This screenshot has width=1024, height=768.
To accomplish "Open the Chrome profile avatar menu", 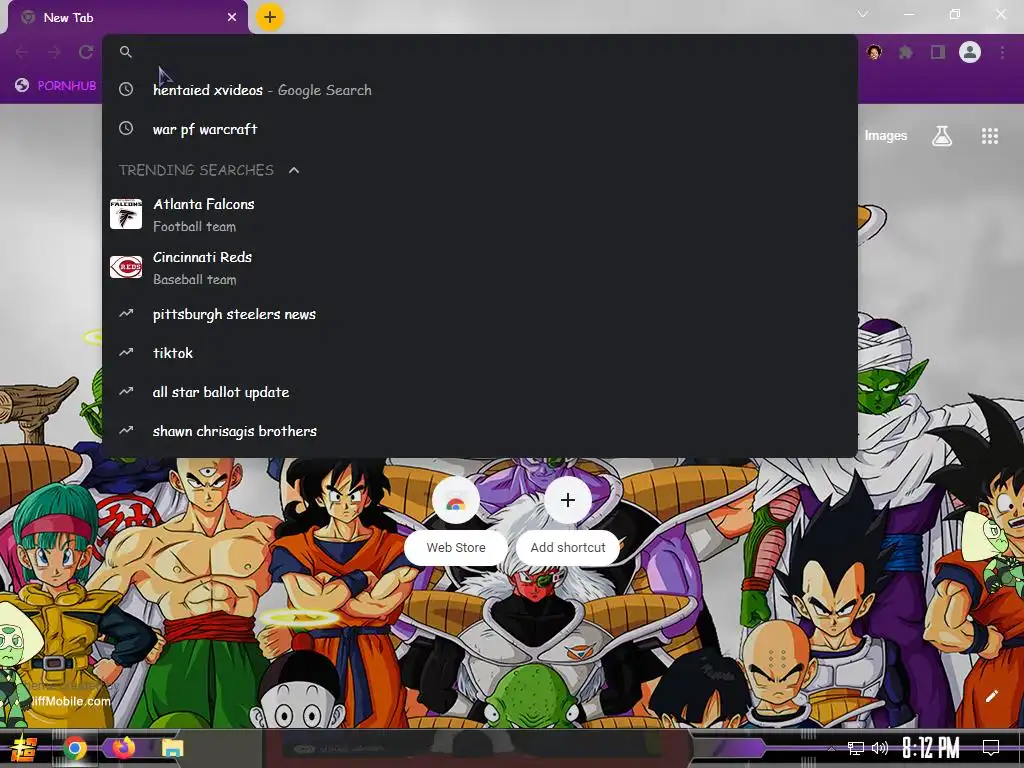I will coord(970,52).
